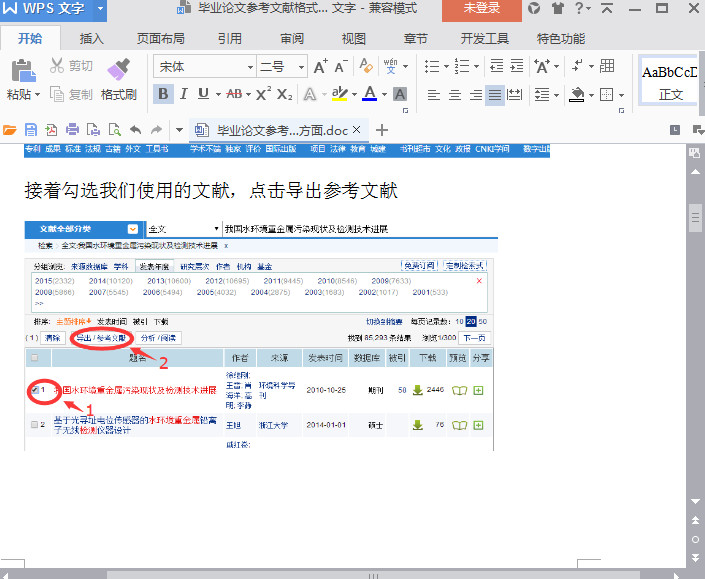Expand the borders dropdown arrow
The image size is (705, 579).
[621, 95]
